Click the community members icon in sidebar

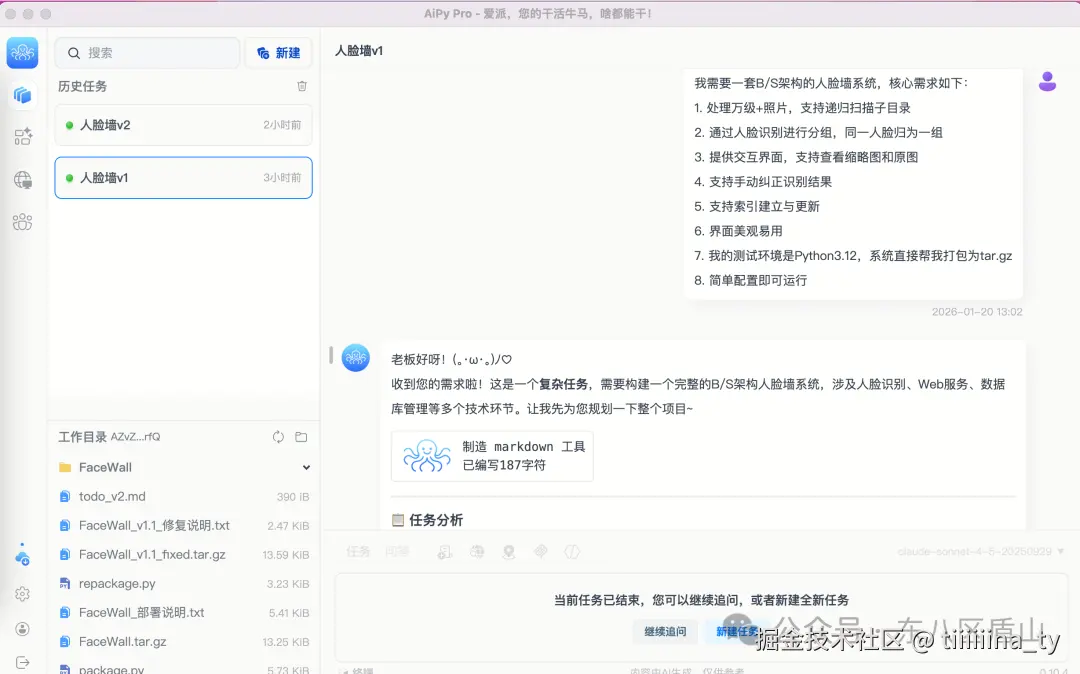coord(23,221)
